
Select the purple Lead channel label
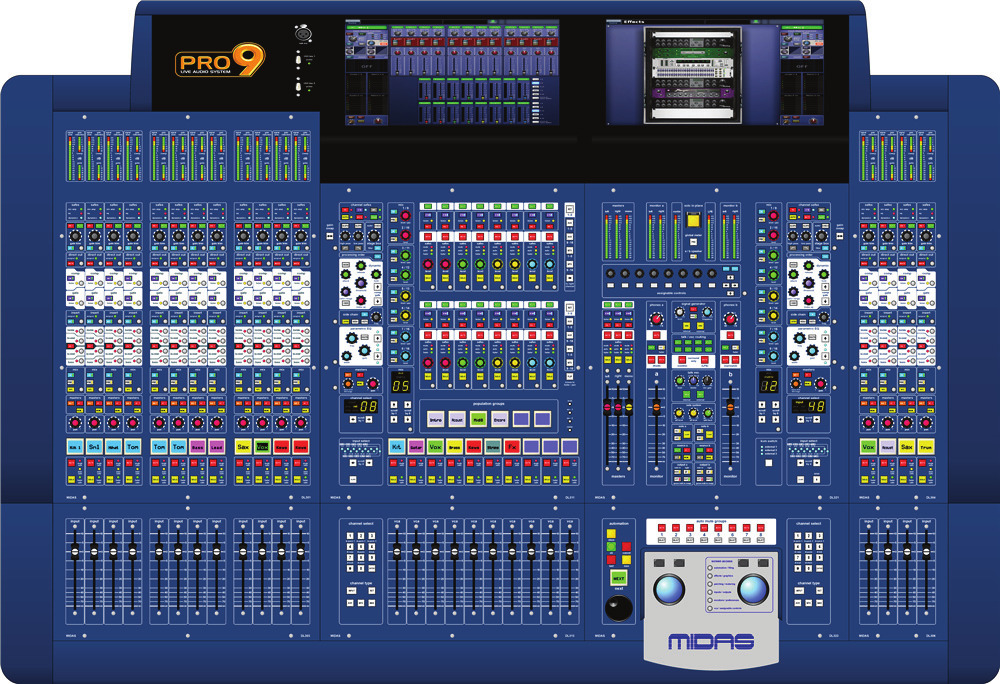pyautogui.click(x=217, y=446)
